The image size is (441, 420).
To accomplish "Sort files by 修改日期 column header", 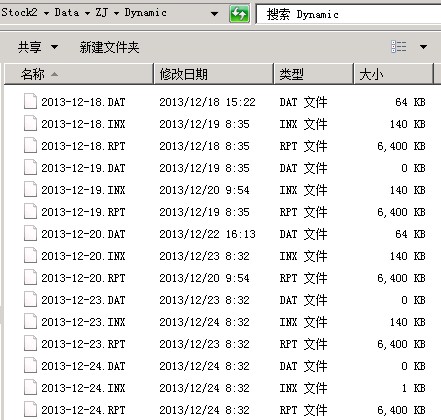I will click(x=213, y=74).
